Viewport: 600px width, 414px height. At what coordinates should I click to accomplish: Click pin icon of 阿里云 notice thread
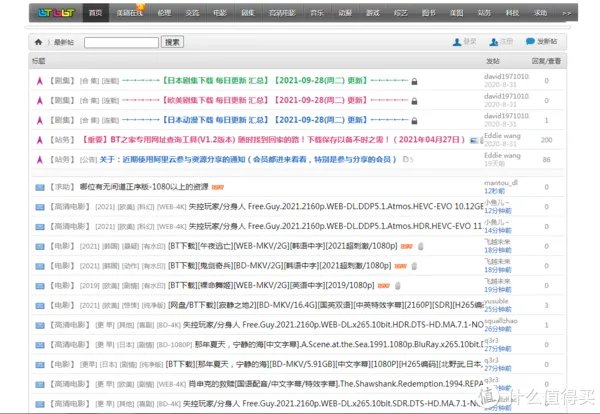click(x=39, y=160)
